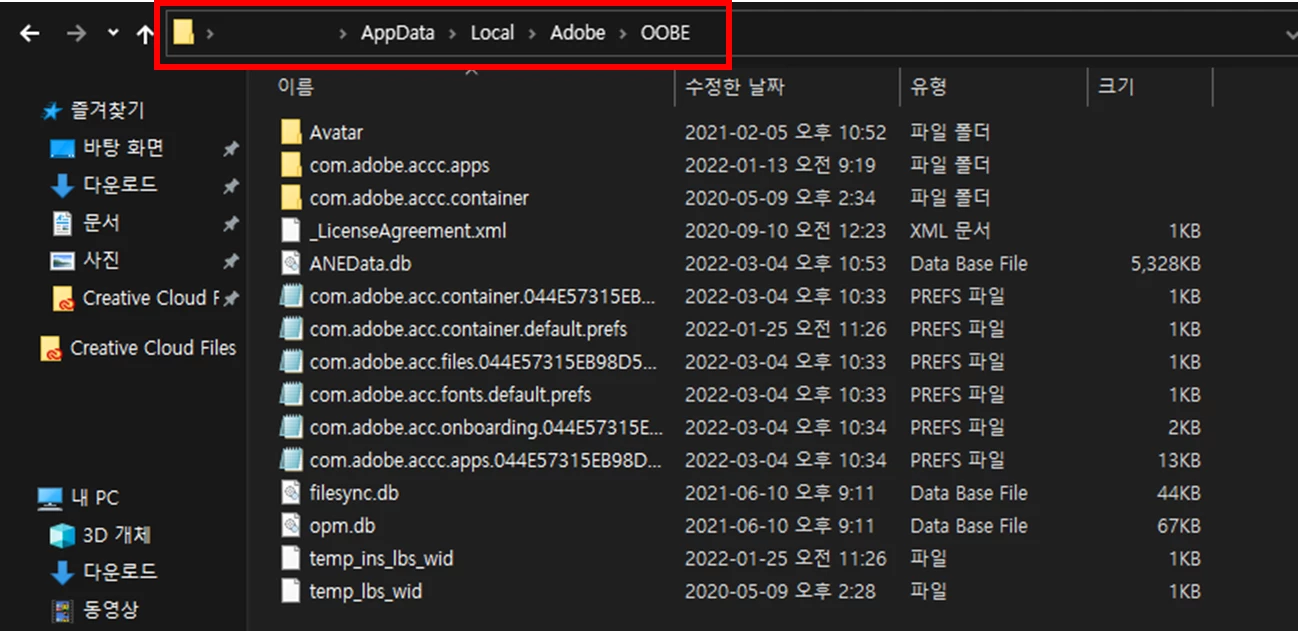
Task: Open 3D 개체 in the sidebar
Action: (x=116, y=535)
